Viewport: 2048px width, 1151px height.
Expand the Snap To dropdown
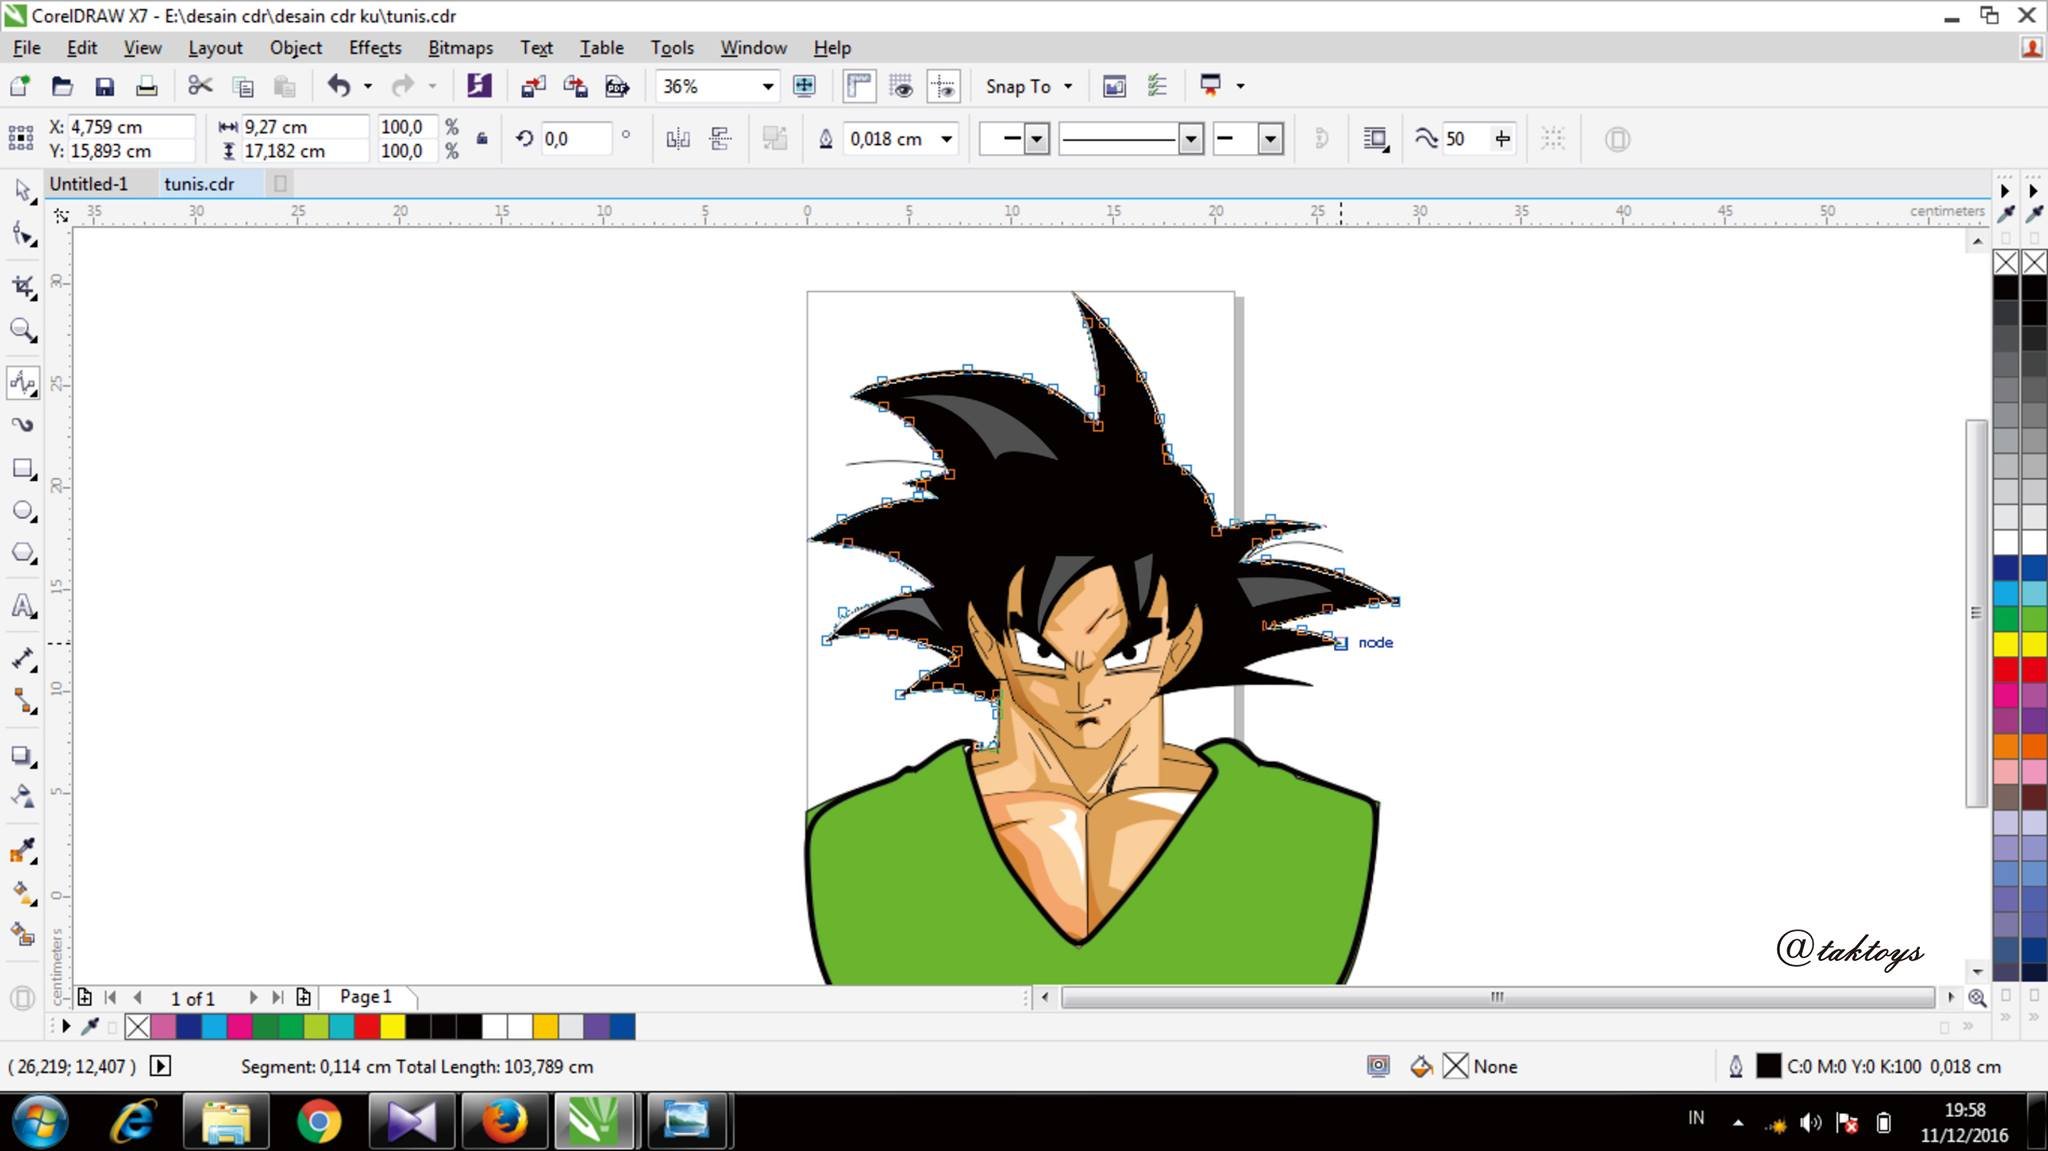pos(1068,86)
